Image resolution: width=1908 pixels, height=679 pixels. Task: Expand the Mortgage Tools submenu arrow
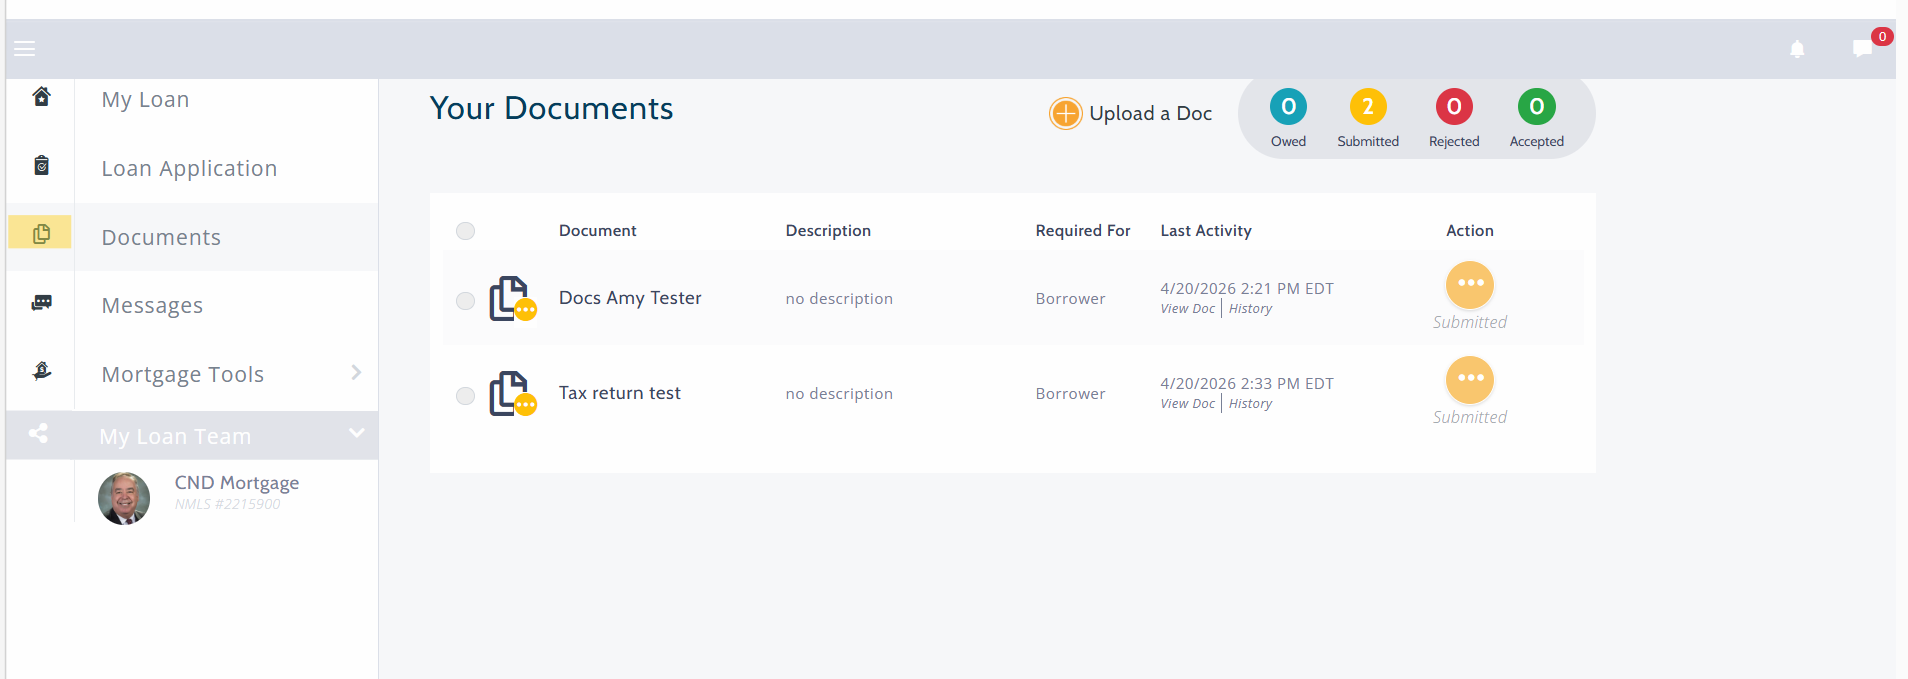click(356, 373)
